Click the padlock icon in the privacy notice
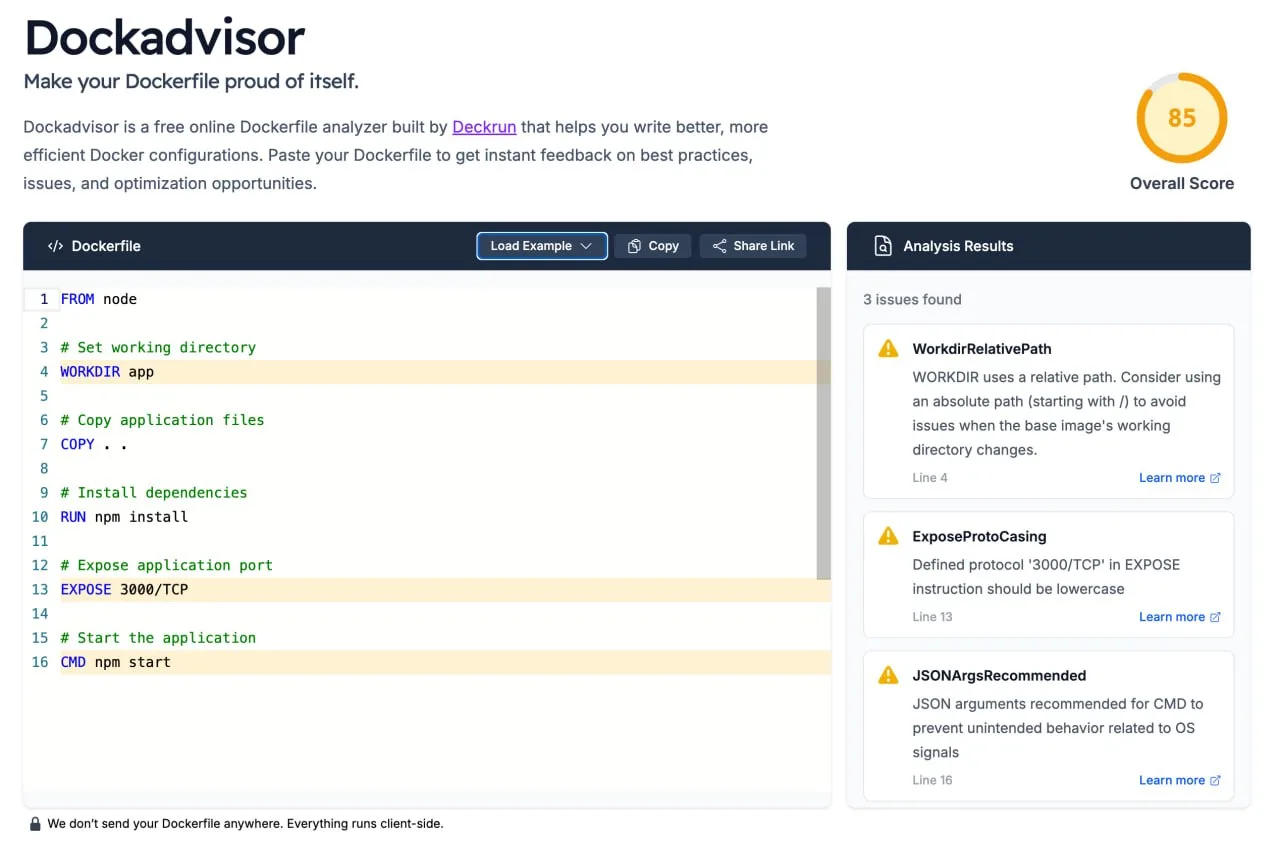The width and height of the screenshot is (1280, 850). 35,824
